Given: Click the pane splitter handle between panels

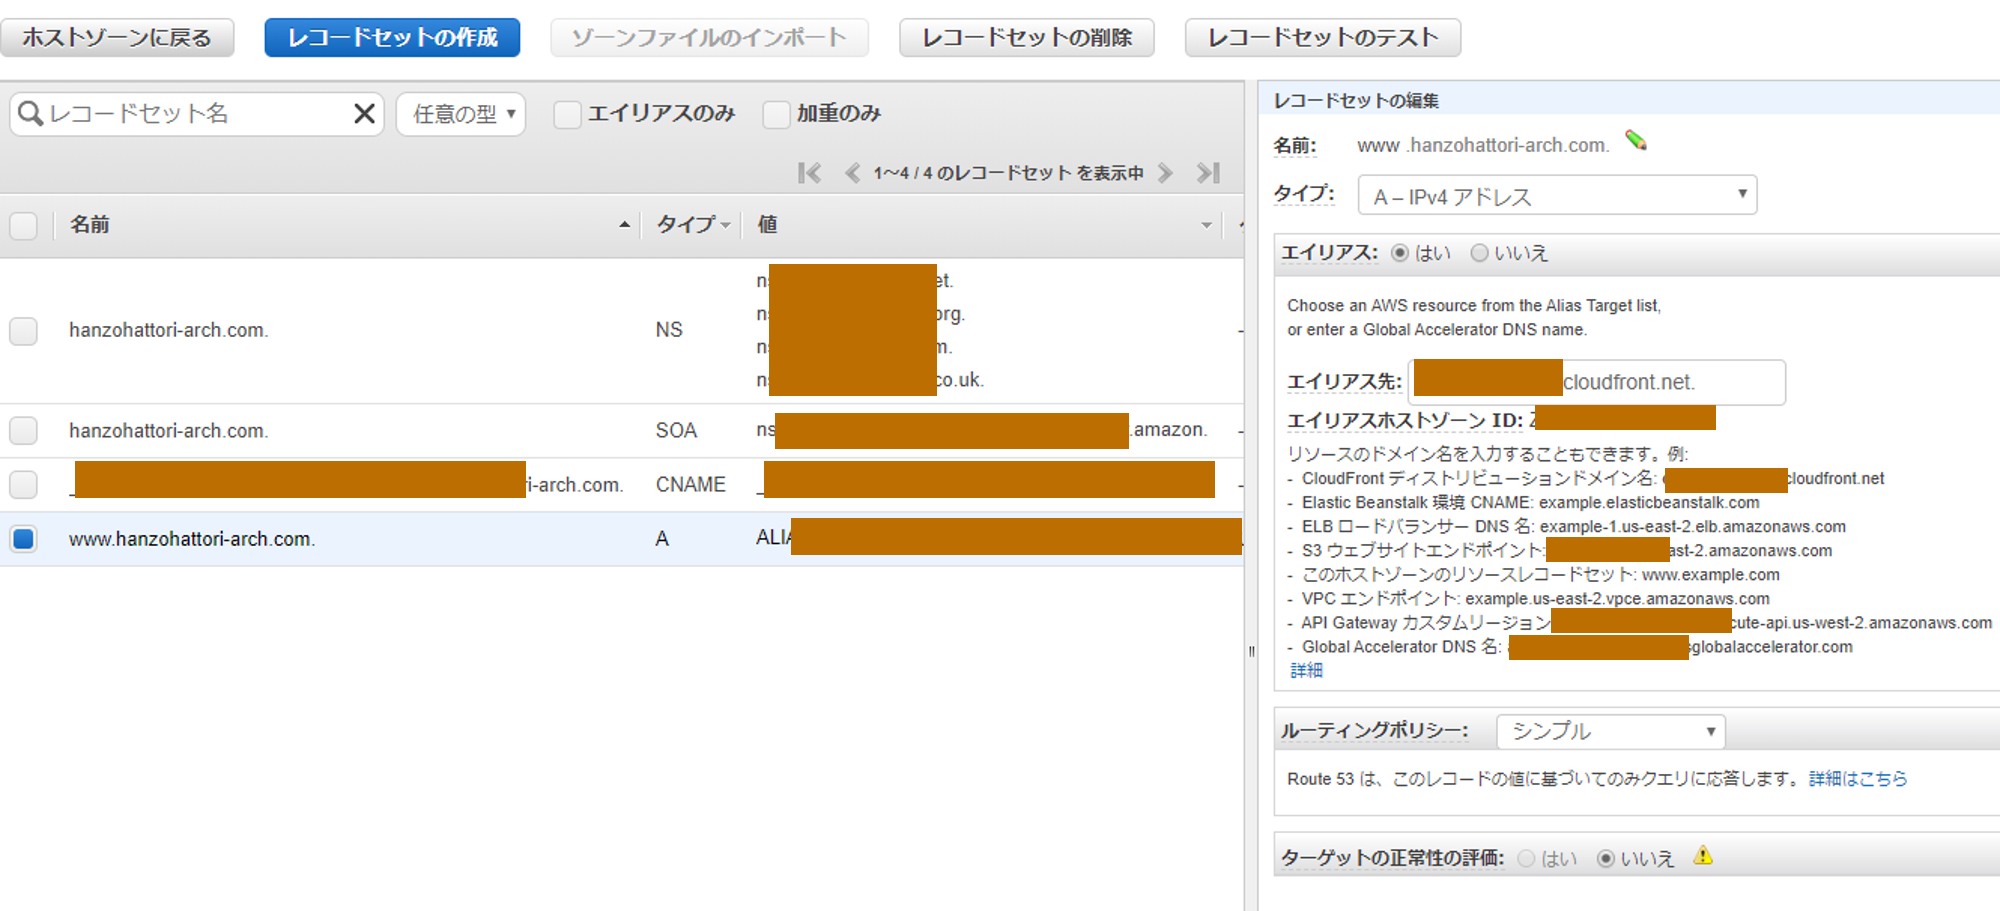Looking at the screenshot, I should (x=1251, y=652).
